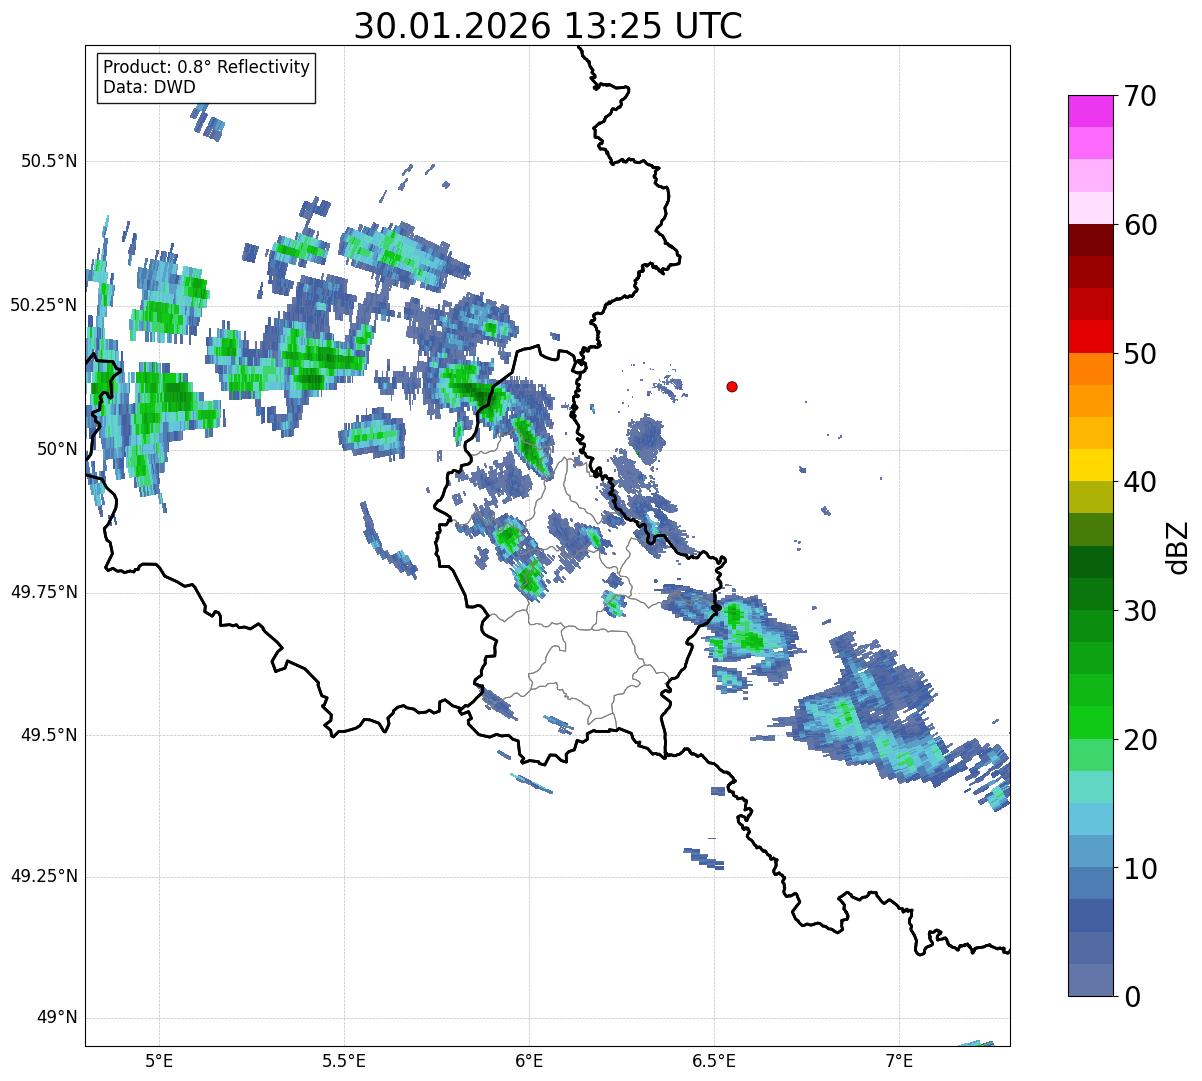Click the cyan colorbar segment near 14 dBZ

point(1091,819)
